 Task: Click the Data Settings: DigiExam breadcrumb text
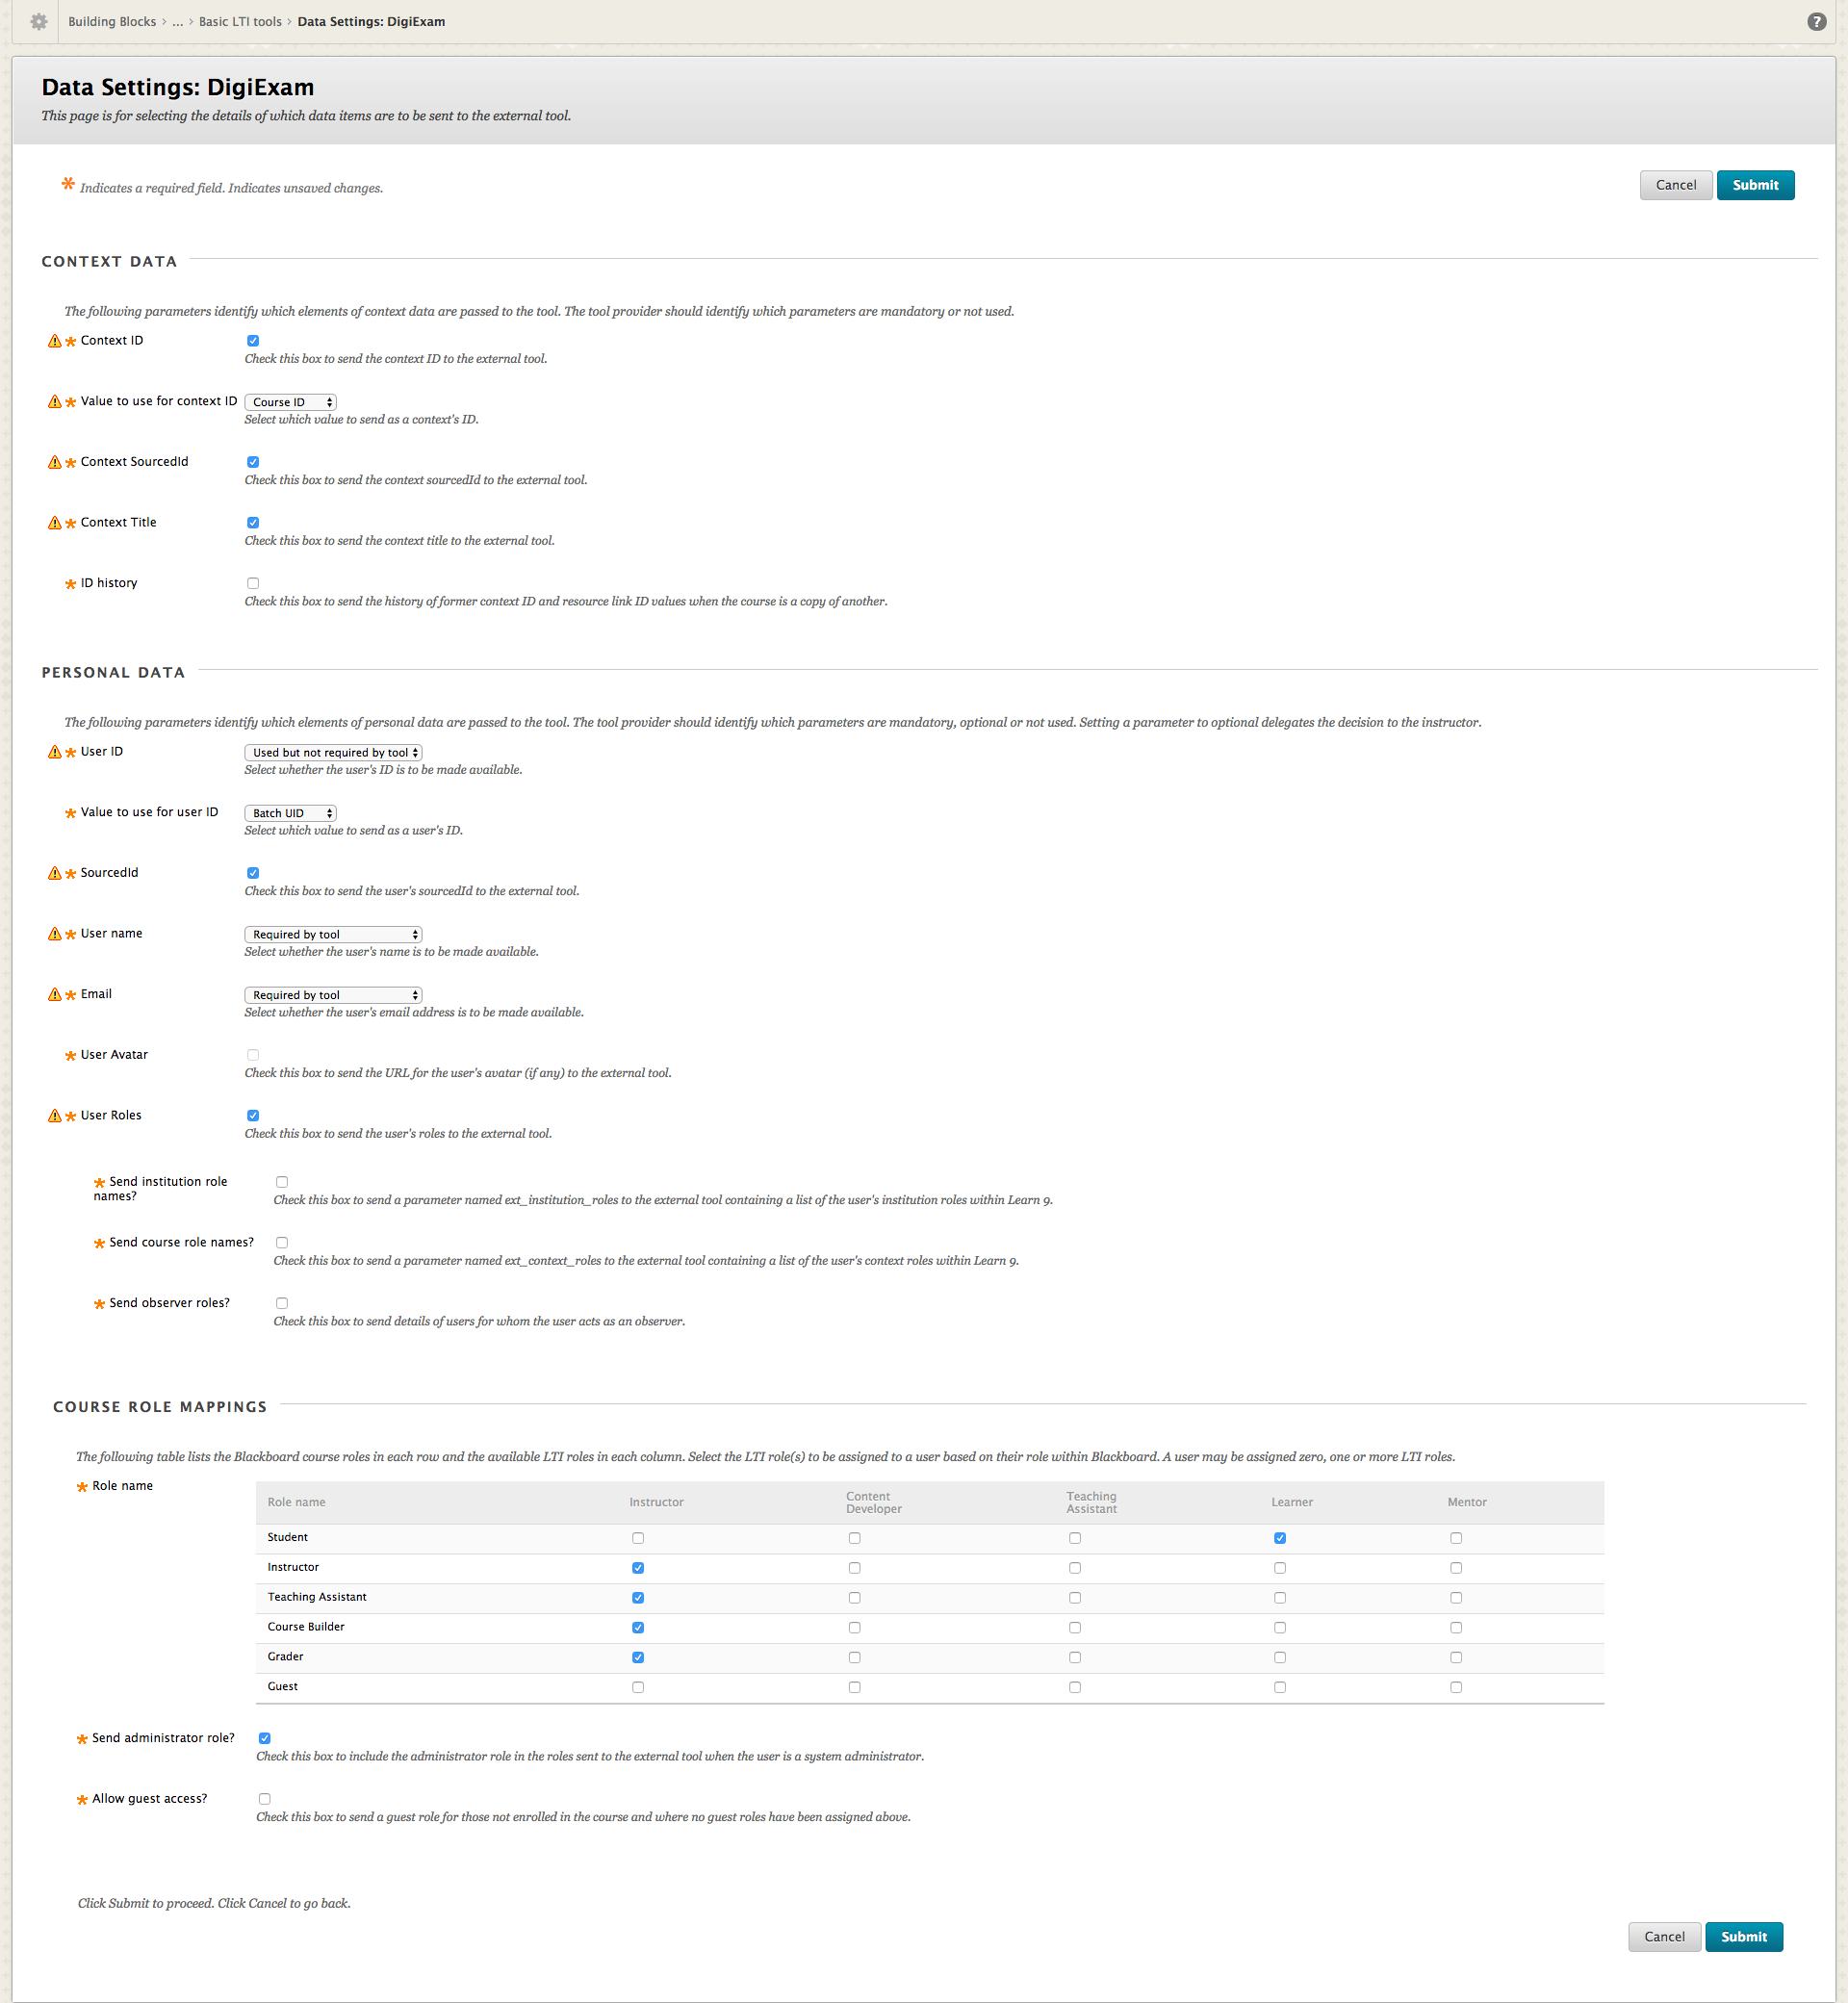coord(371,22)
